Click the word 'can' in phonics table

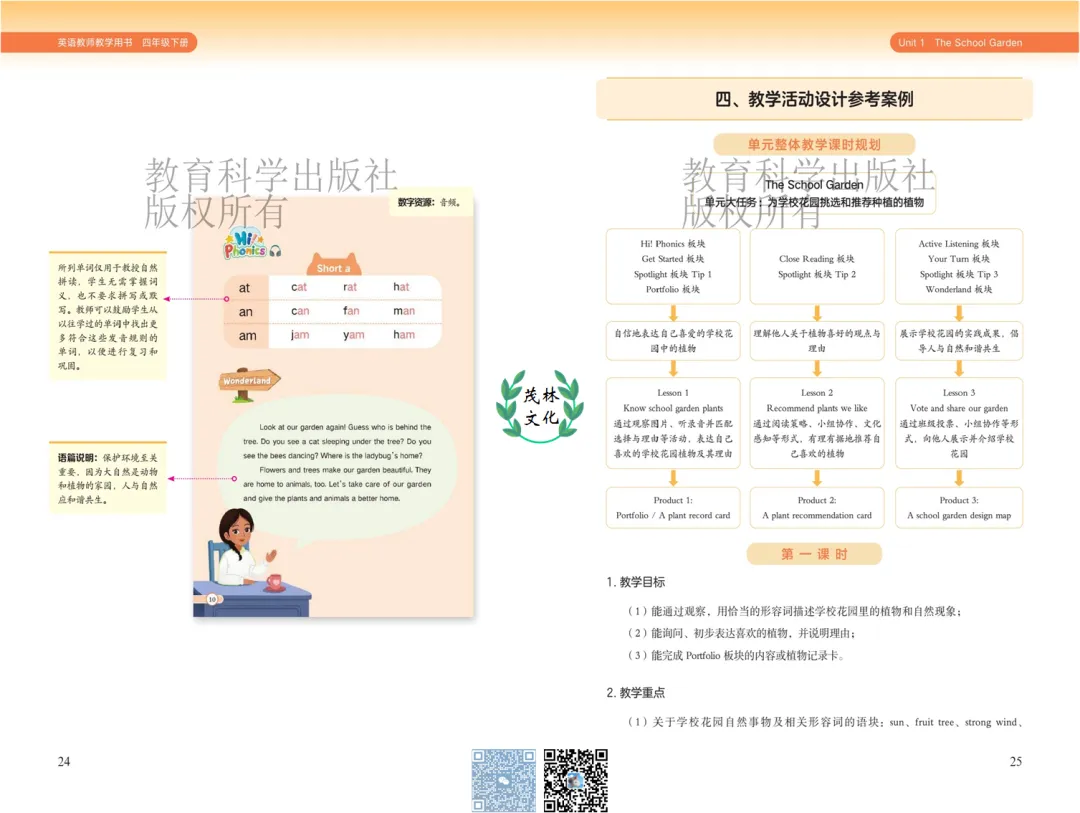300,311
